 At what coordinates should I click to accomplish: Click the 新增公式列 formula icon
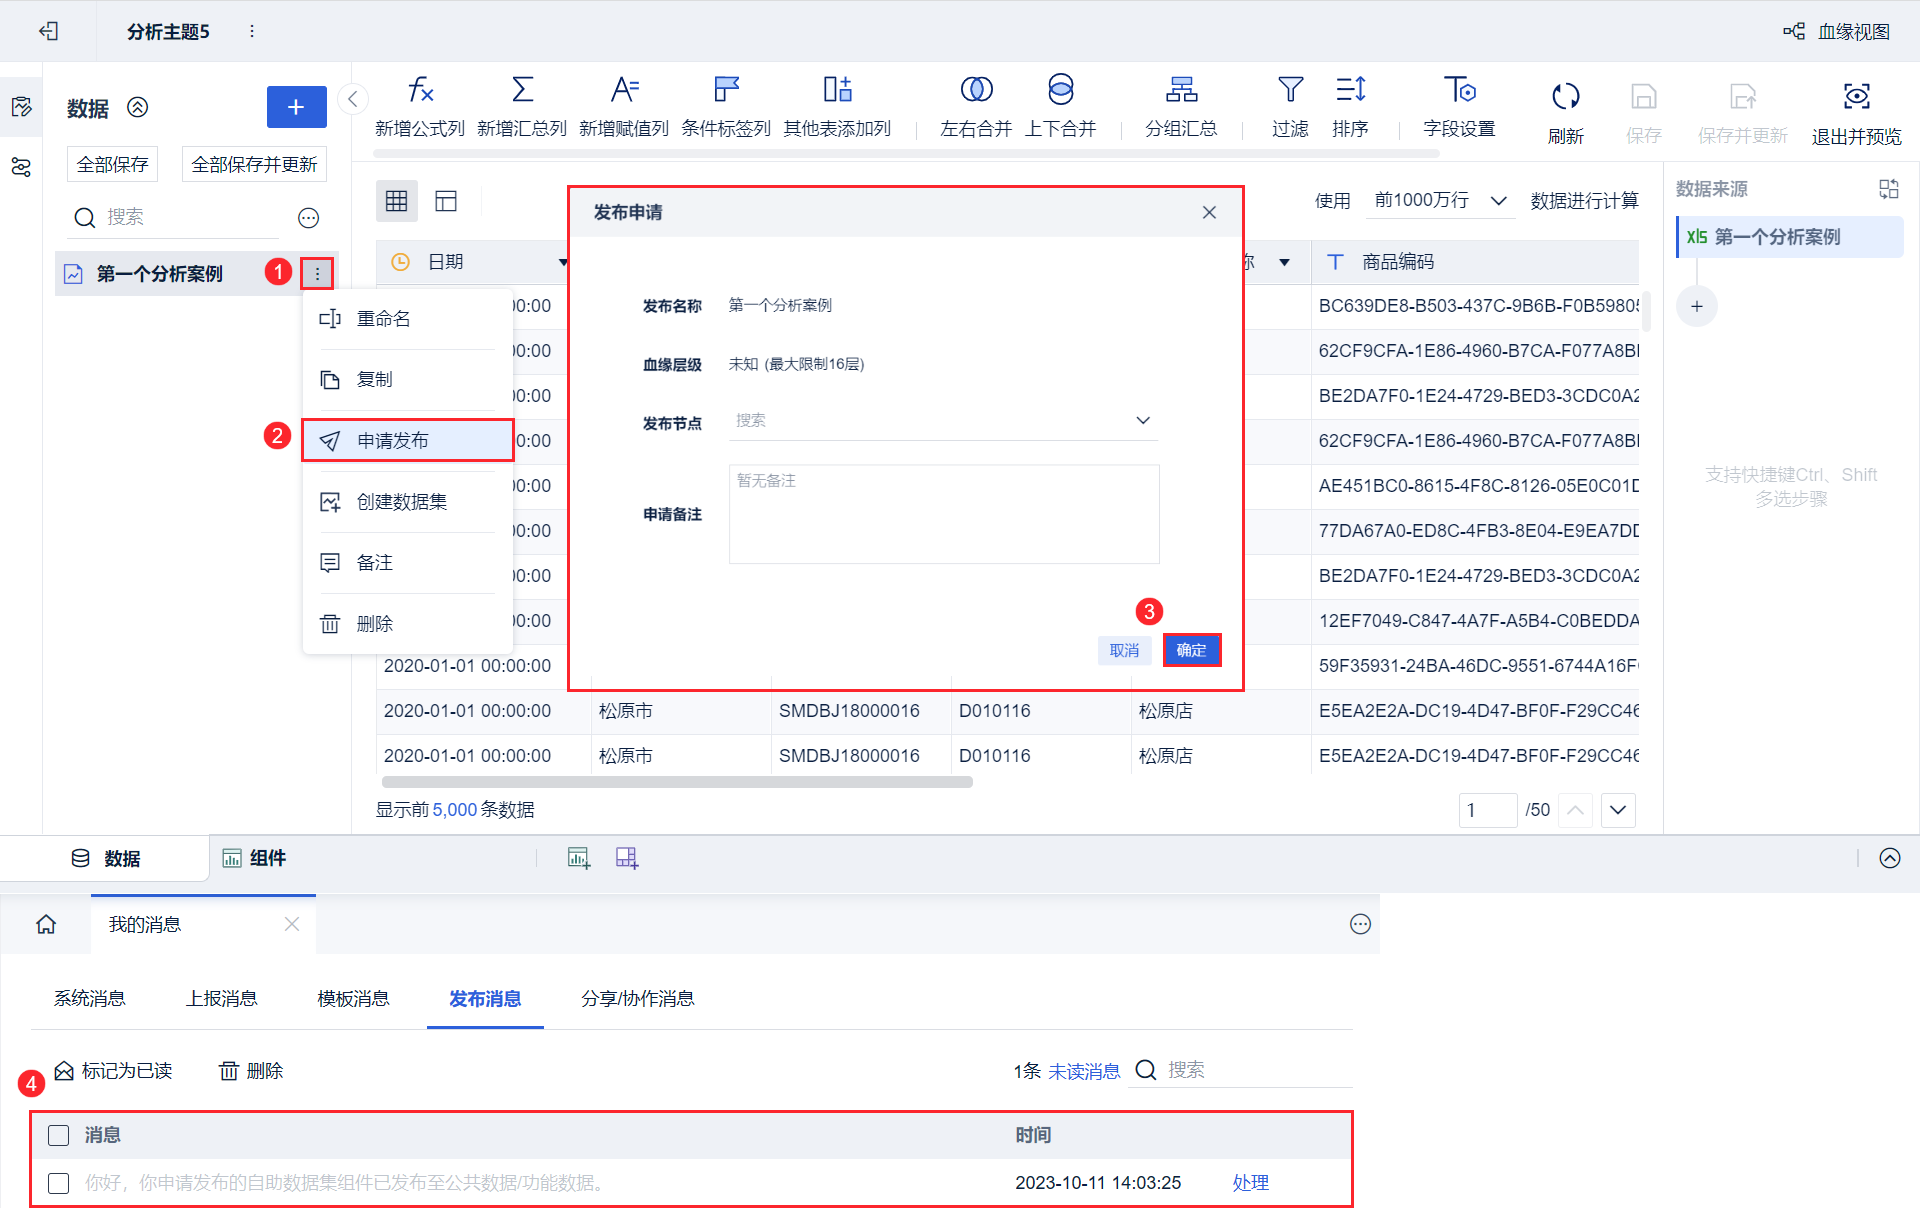420,91
